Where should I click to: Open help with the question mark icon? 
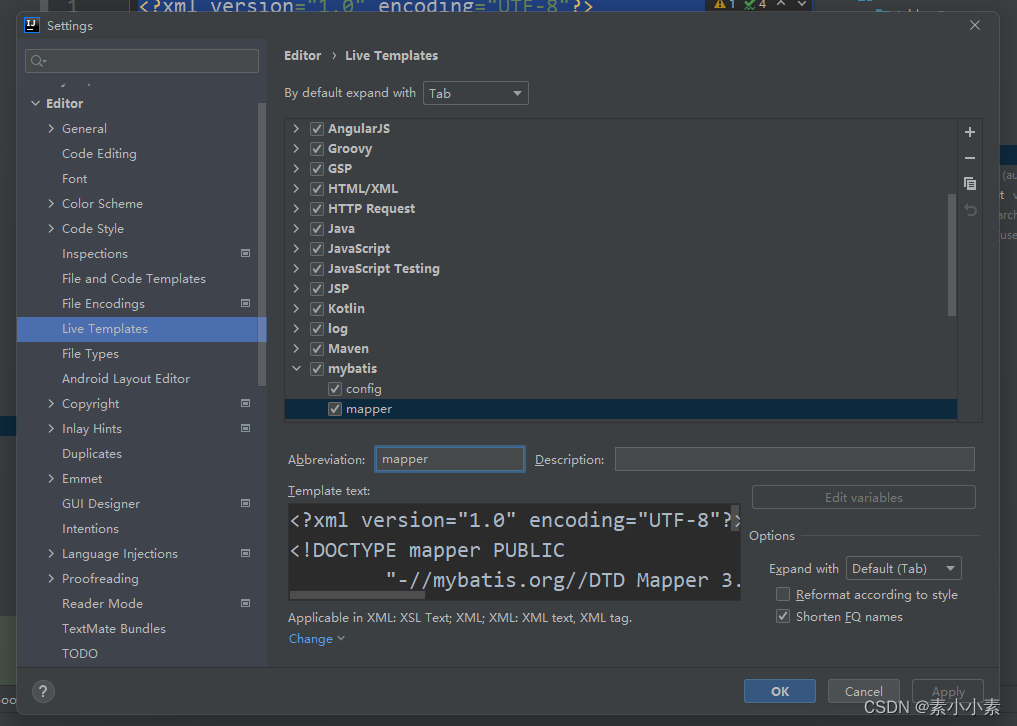[x=43, y=691]
